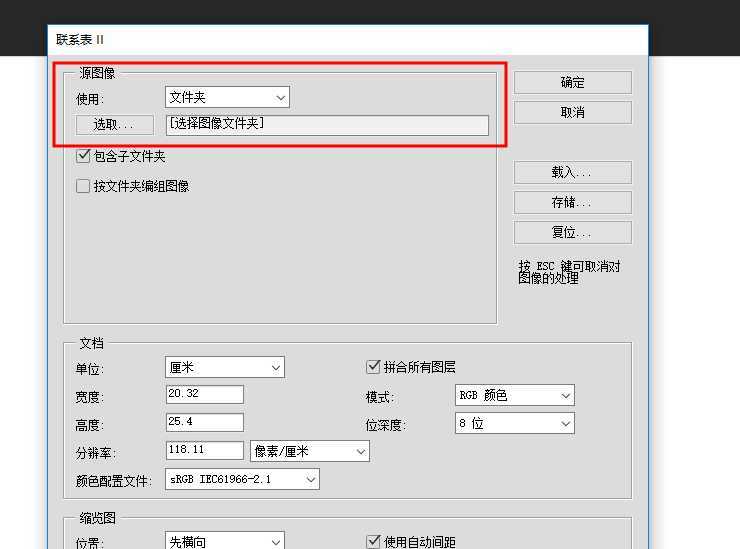Open the 模式 dropdown showing RGB 颜色

514,396
